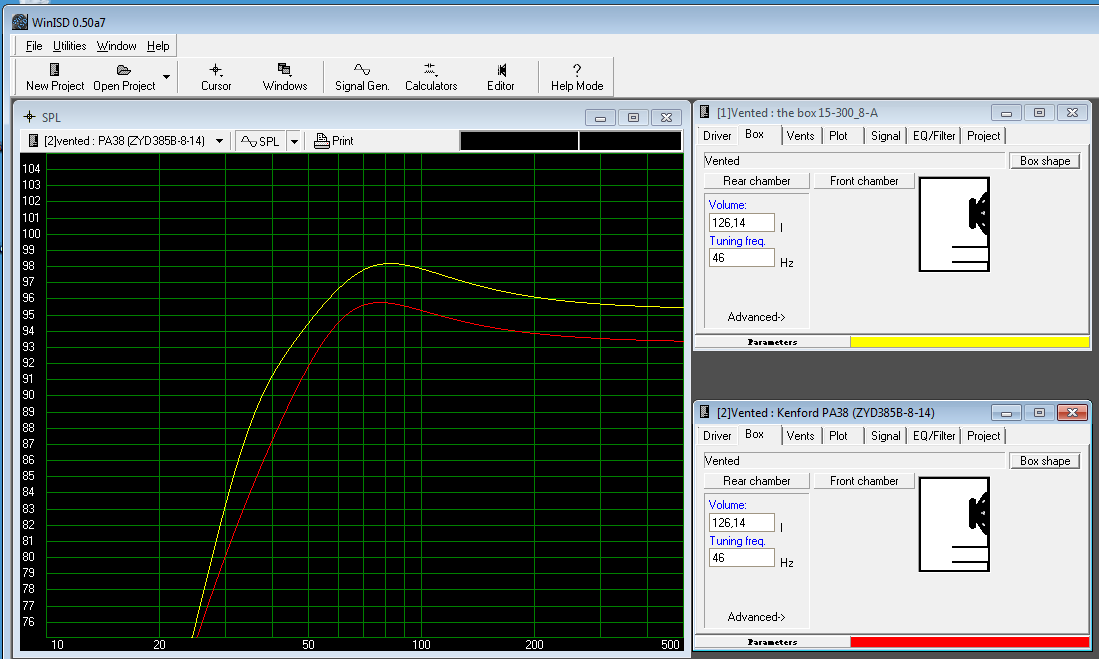Select Front chamber in project [1]
This screenshot has height=659, width=1099.
pos(864,181)
